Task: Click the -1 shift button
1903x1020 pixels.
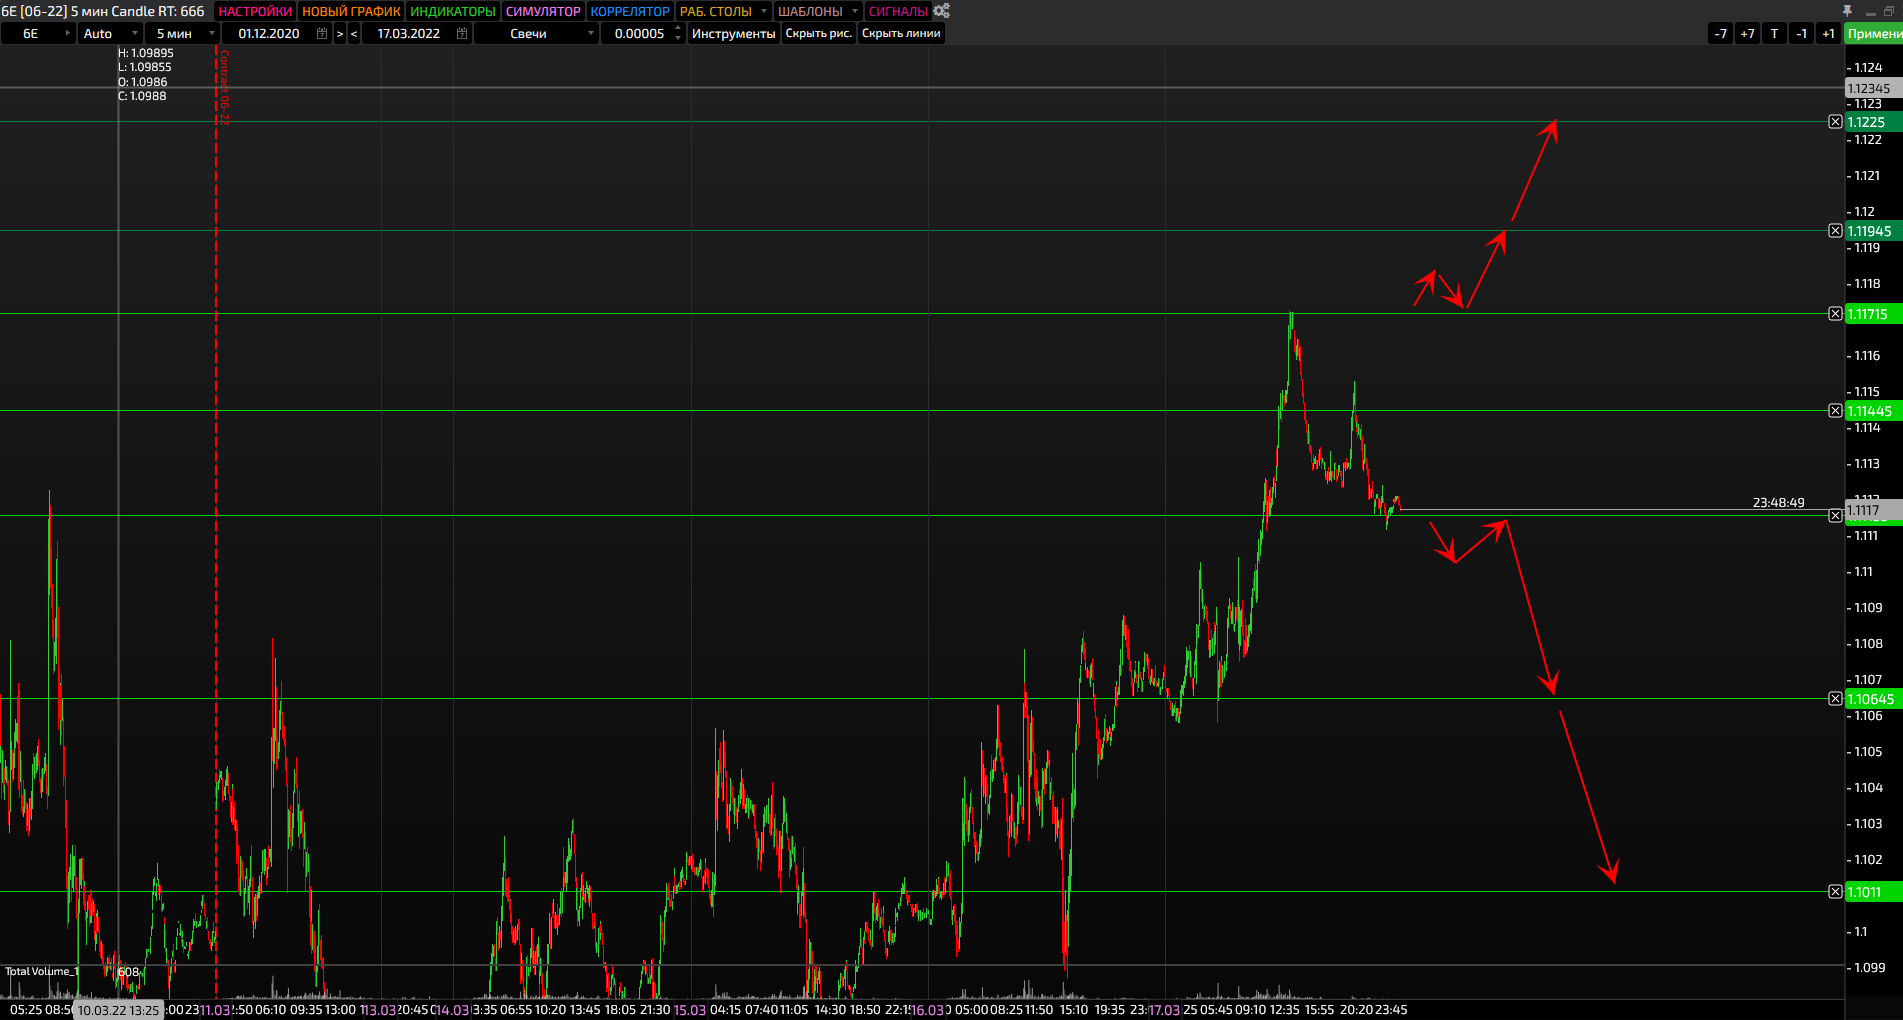Action: [1801, 33]
